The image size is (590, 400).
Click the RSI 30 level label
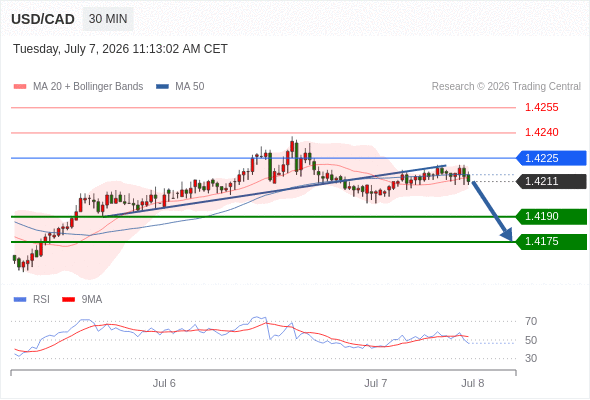point(531,358)
